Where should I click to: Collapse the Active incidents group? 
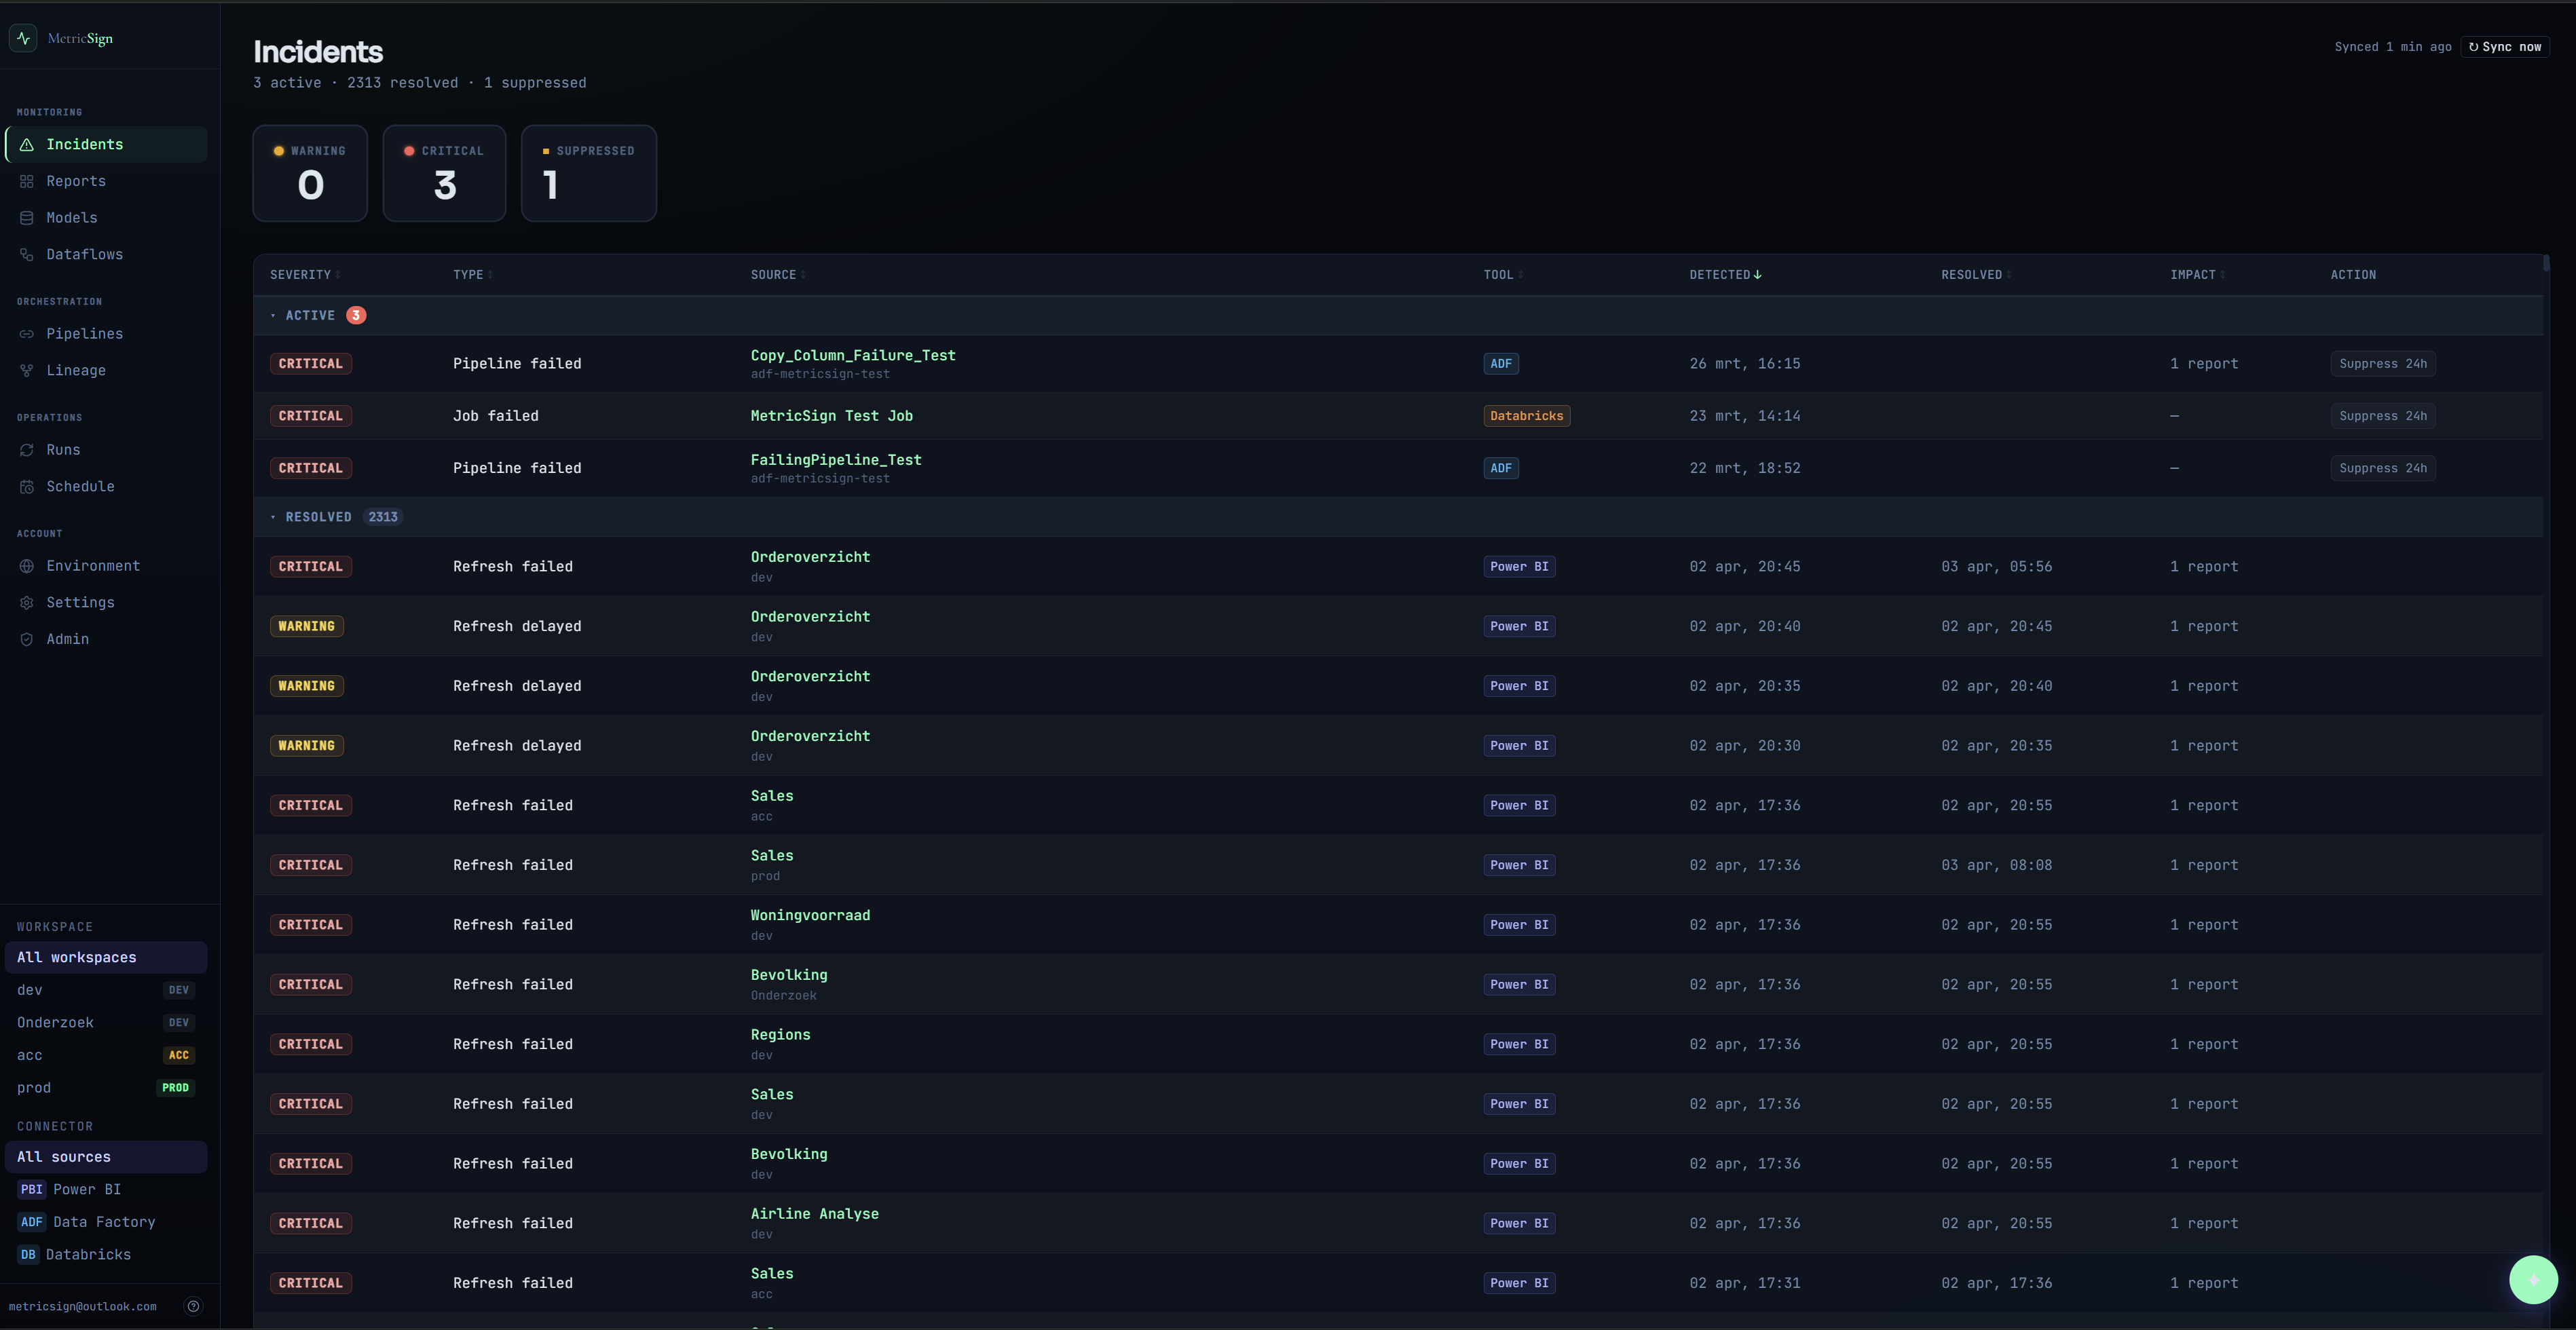[310, 315]
